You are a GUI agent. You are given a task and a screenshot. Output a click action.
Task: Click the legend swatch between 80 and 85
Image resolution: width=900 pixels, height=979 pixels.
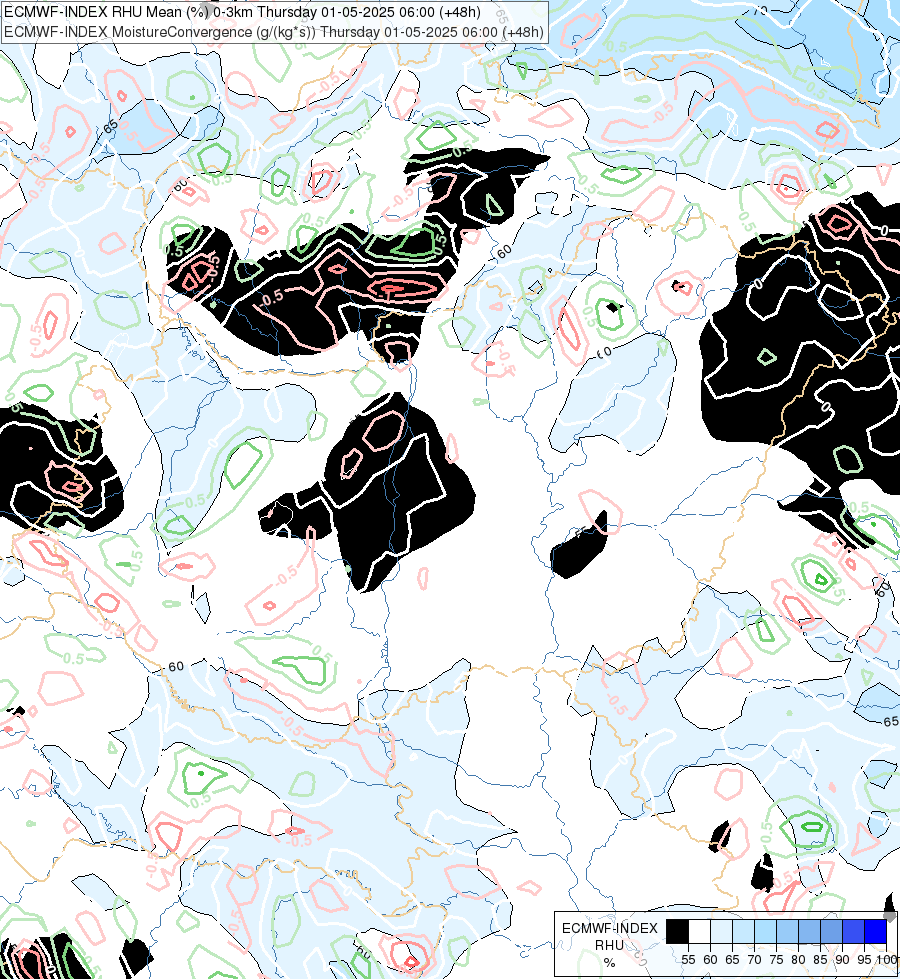click(x=809, y=932)
